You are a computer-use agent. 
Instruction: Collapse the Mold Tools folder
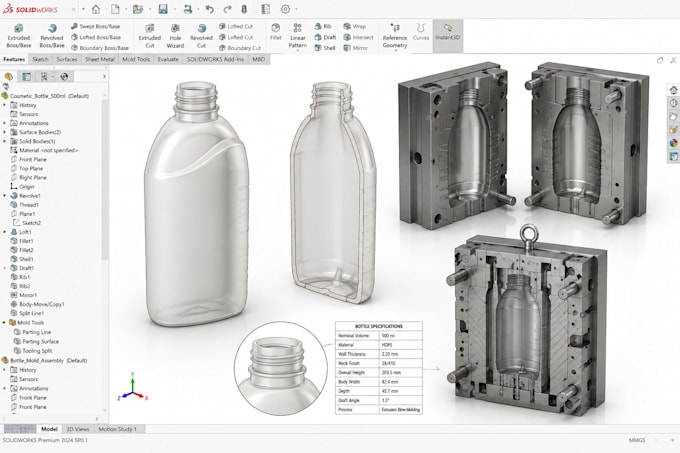click(x=5, y=323)
